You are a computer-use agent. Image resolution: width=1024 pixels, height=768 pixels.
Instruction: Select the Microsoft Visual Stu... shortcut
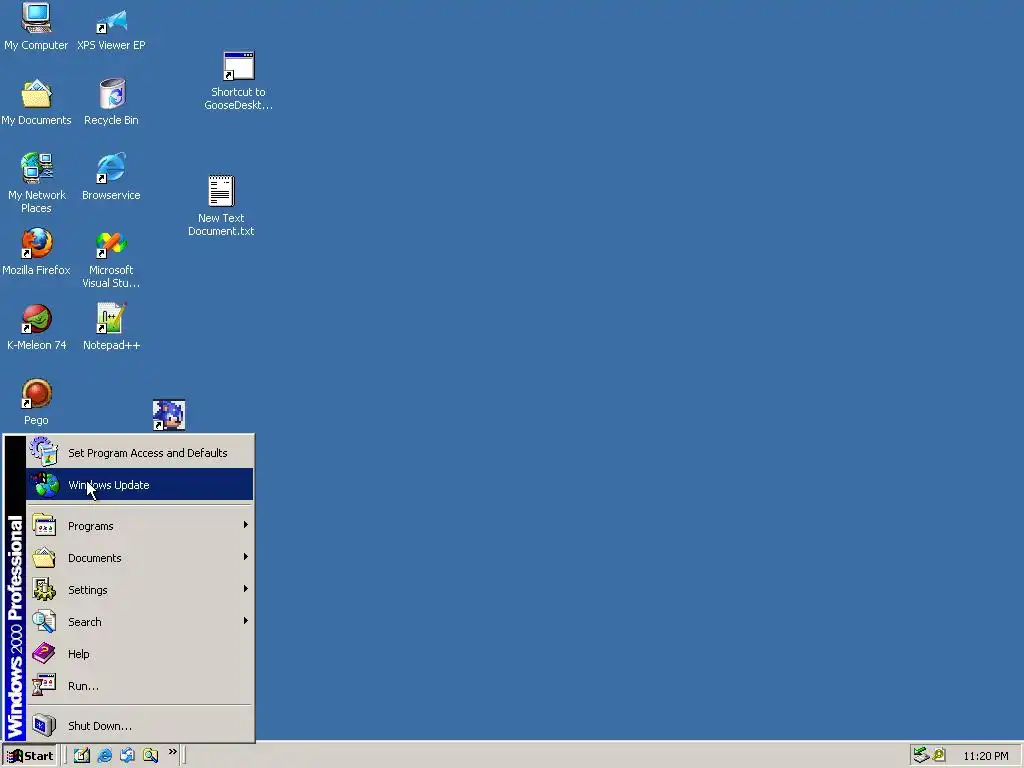111,259
